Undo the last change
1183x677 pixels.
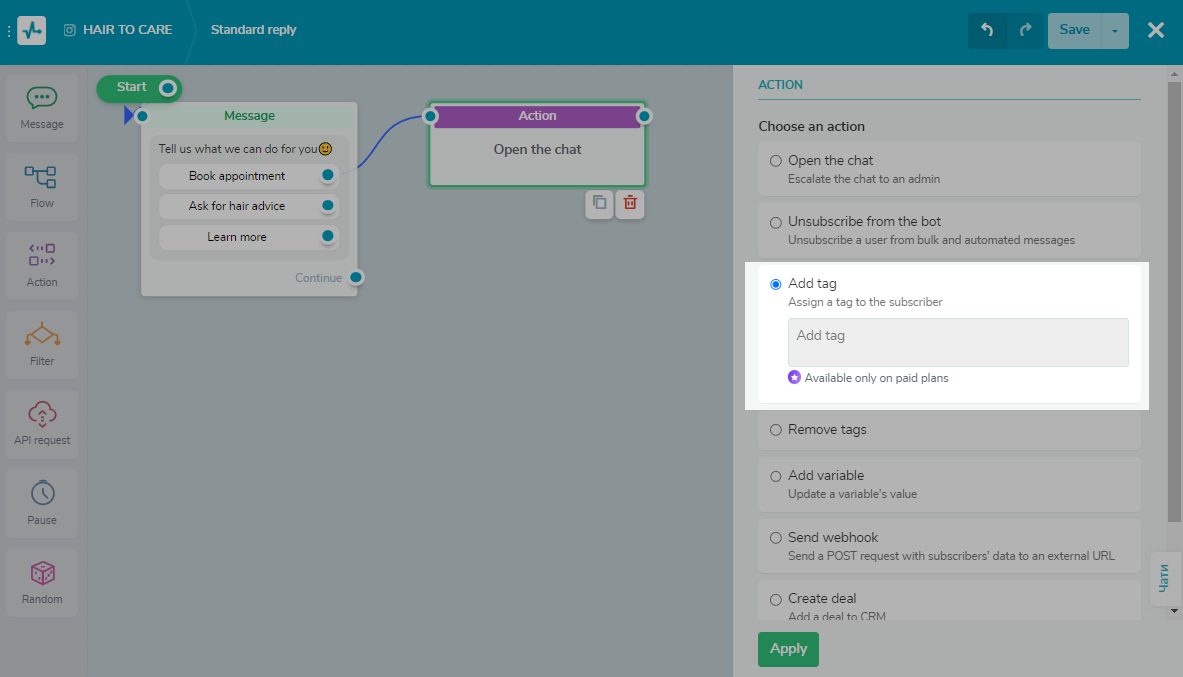(987, 30)
